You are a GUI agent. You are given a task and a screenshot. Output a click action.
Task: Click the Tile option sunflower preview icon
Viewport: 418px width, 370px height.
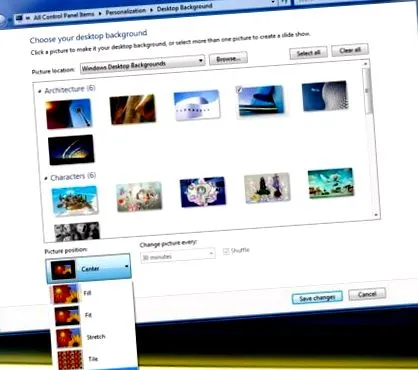70,360
